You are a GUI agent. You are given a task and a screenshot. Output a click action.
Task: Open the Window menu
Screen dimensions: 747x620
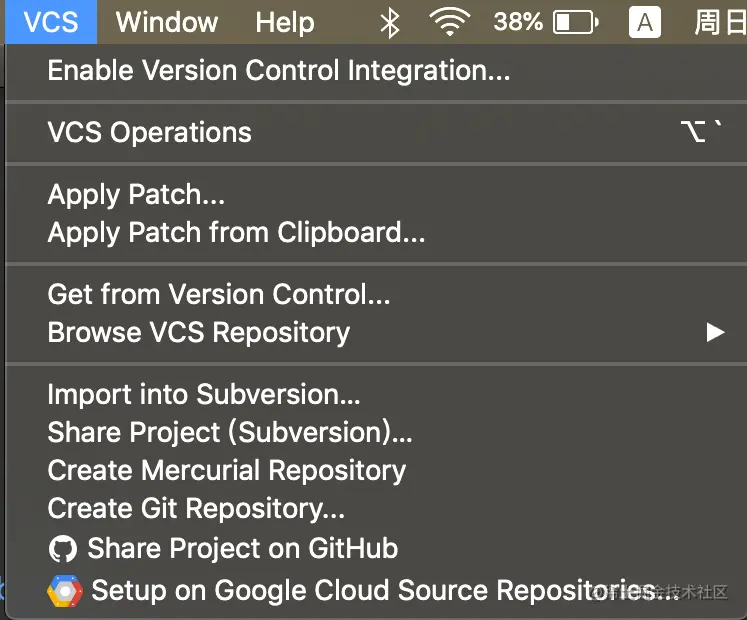click(x=167, y=22)
